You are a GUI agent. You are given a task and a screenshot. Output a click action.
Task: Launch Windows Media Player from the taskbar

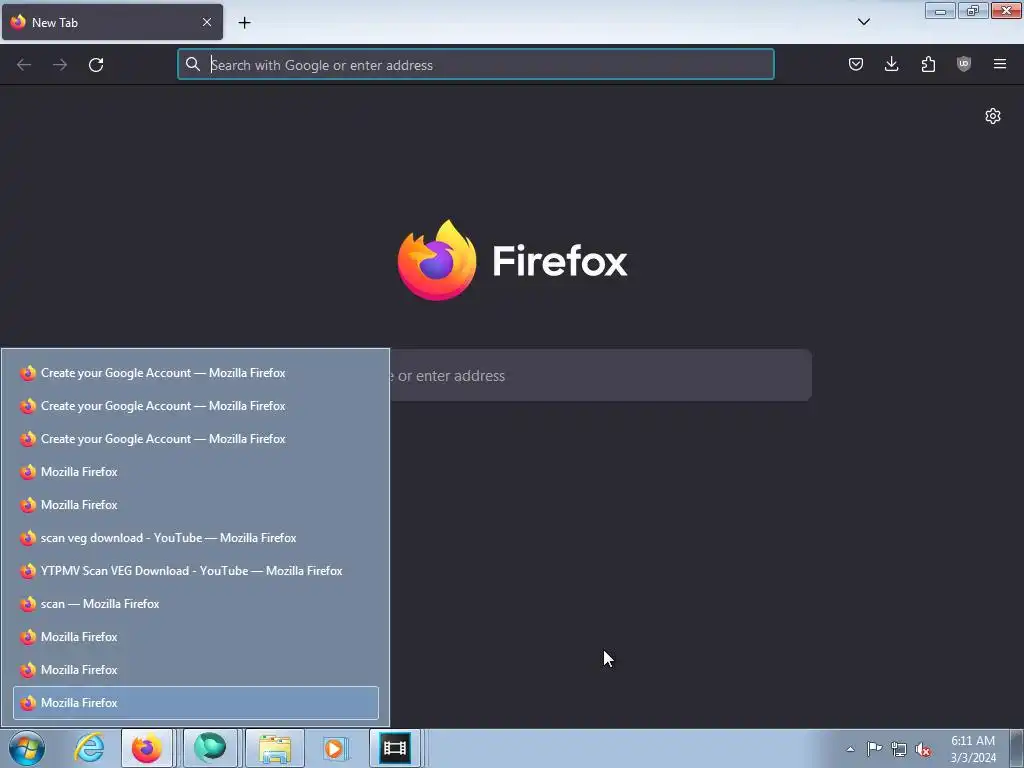334,748
